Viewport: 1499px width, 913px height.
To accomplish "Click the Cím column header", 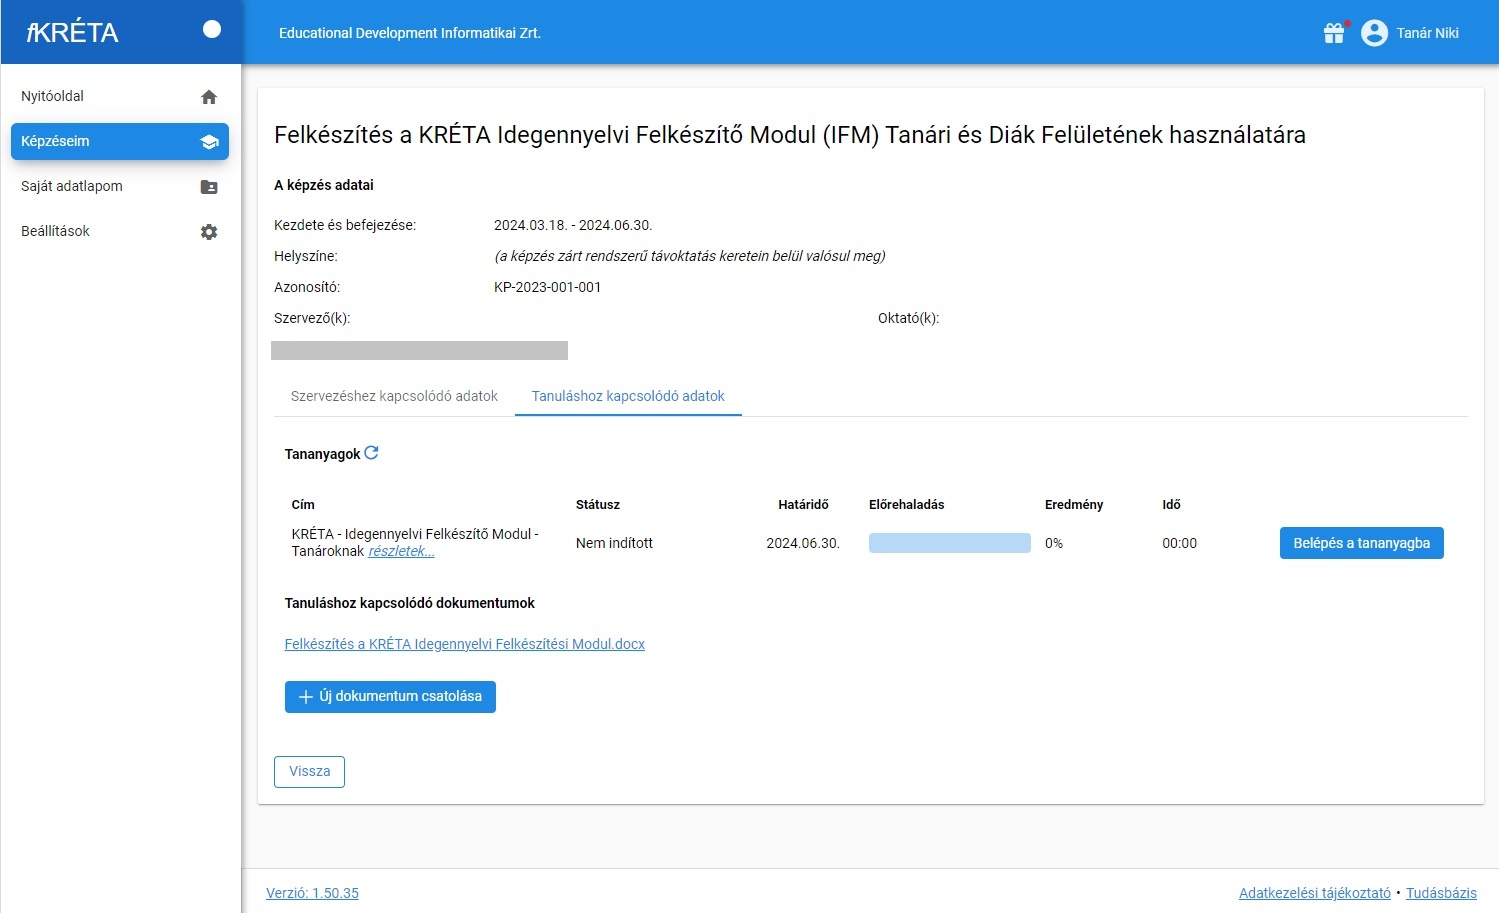I will tap(303, 504).
